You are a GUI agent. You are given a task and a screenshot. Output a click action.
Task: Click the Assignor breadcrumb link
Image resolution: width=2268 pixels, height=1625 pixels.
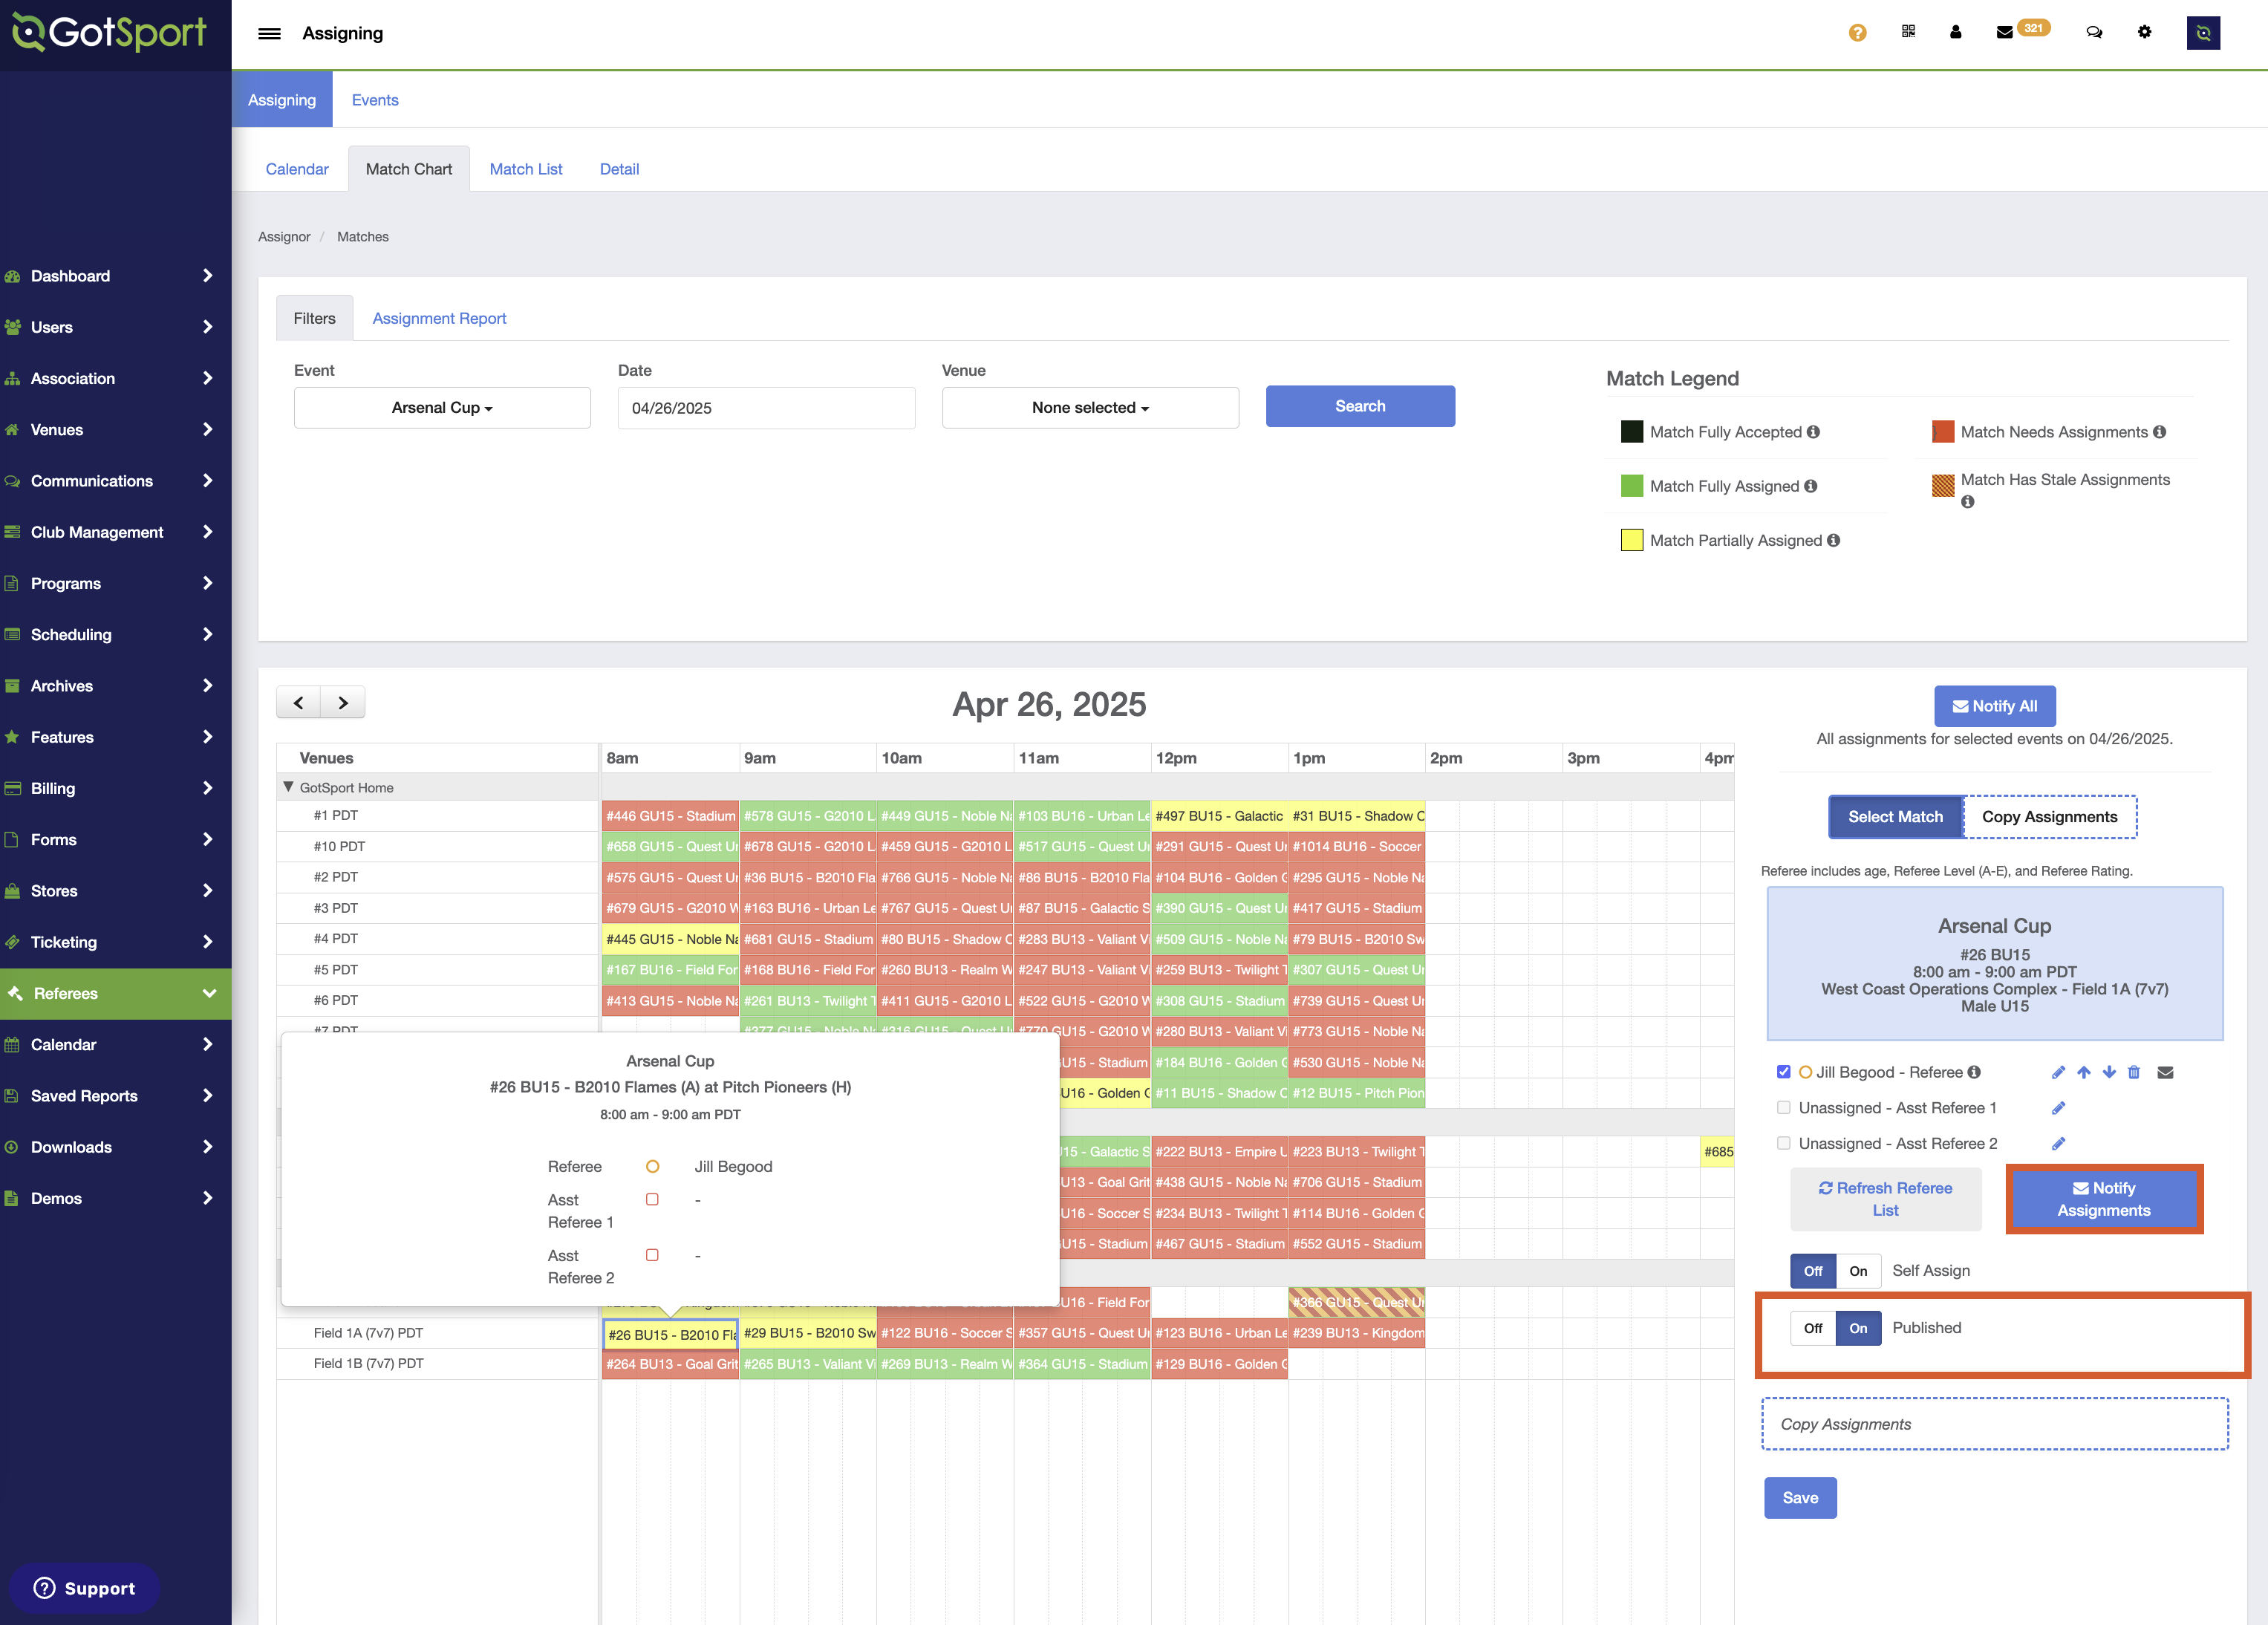point(284,237)
